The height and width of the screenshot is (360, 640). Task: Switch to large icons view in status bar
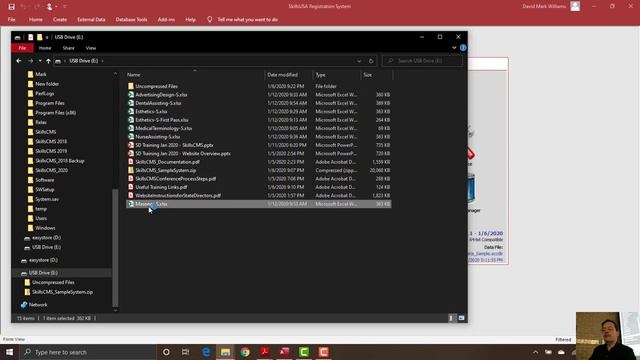(461, 318)
